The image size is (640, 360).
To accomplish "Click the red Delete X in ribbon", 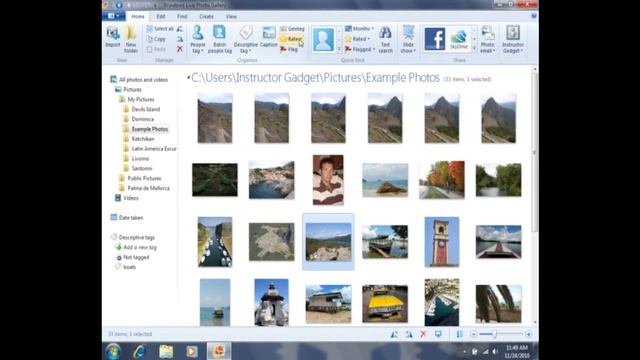I will coord(180,49).
